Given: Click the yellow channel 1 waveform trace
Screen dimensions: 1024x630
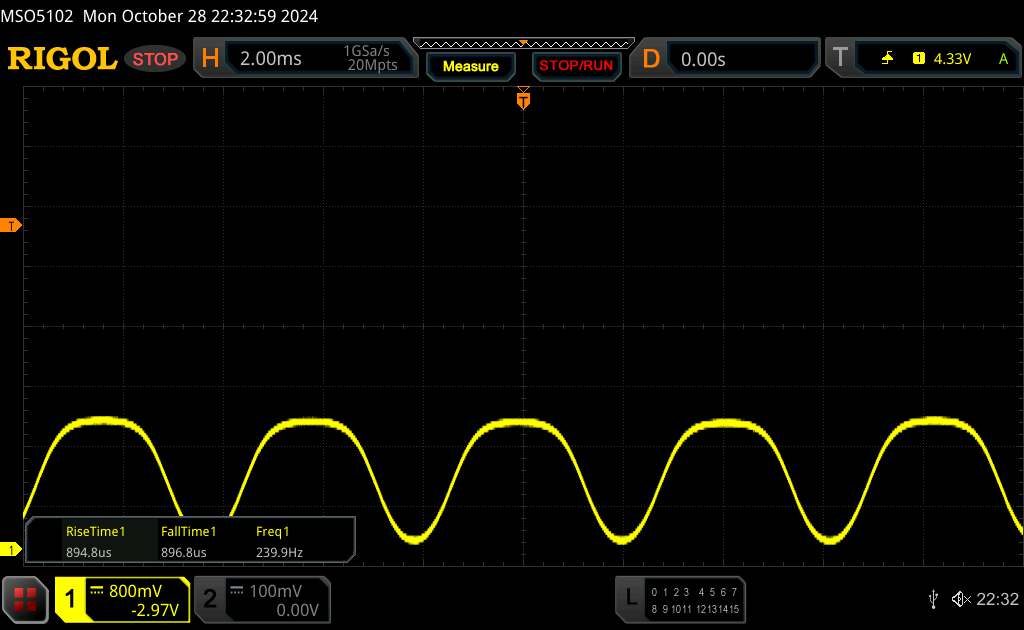Looking at the screenshot, I should click(522, 424).
